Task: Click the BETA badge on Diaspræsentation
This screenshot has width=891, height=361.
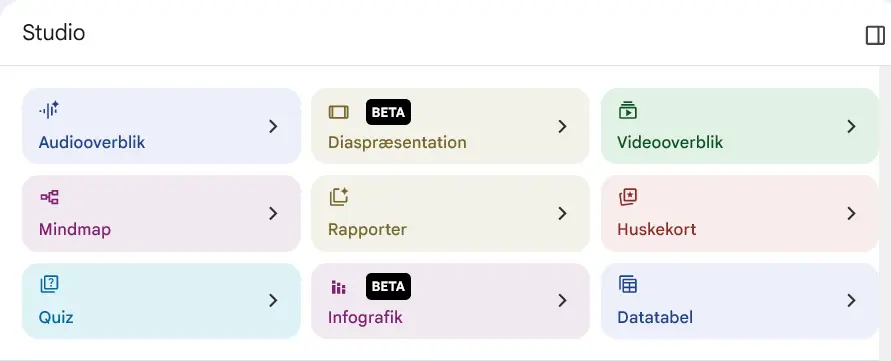Action: point(388,112)
